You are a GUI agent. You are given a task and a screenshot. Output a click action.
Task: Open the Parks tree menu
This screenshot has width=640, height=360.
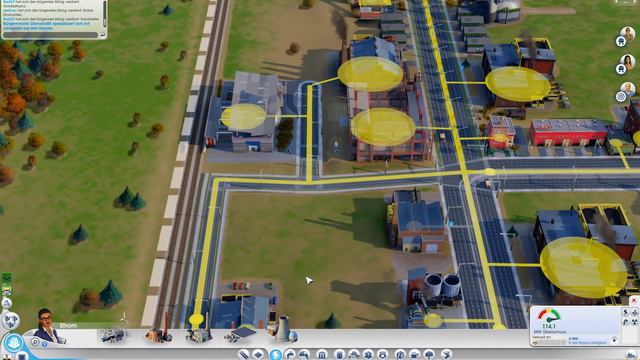[429, 355]
